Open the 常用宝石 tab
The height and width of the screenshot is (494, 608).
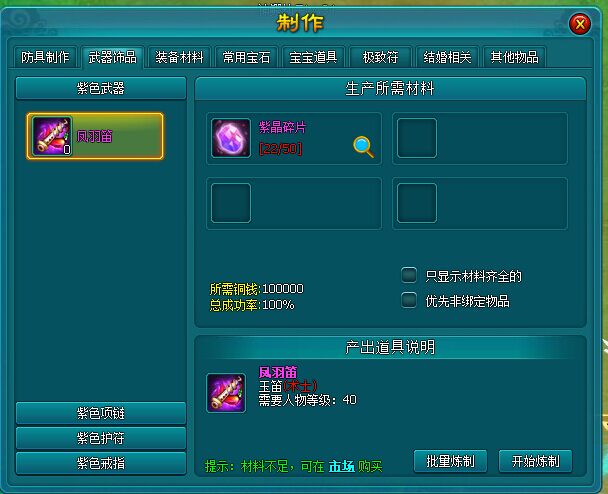point(246,57)
